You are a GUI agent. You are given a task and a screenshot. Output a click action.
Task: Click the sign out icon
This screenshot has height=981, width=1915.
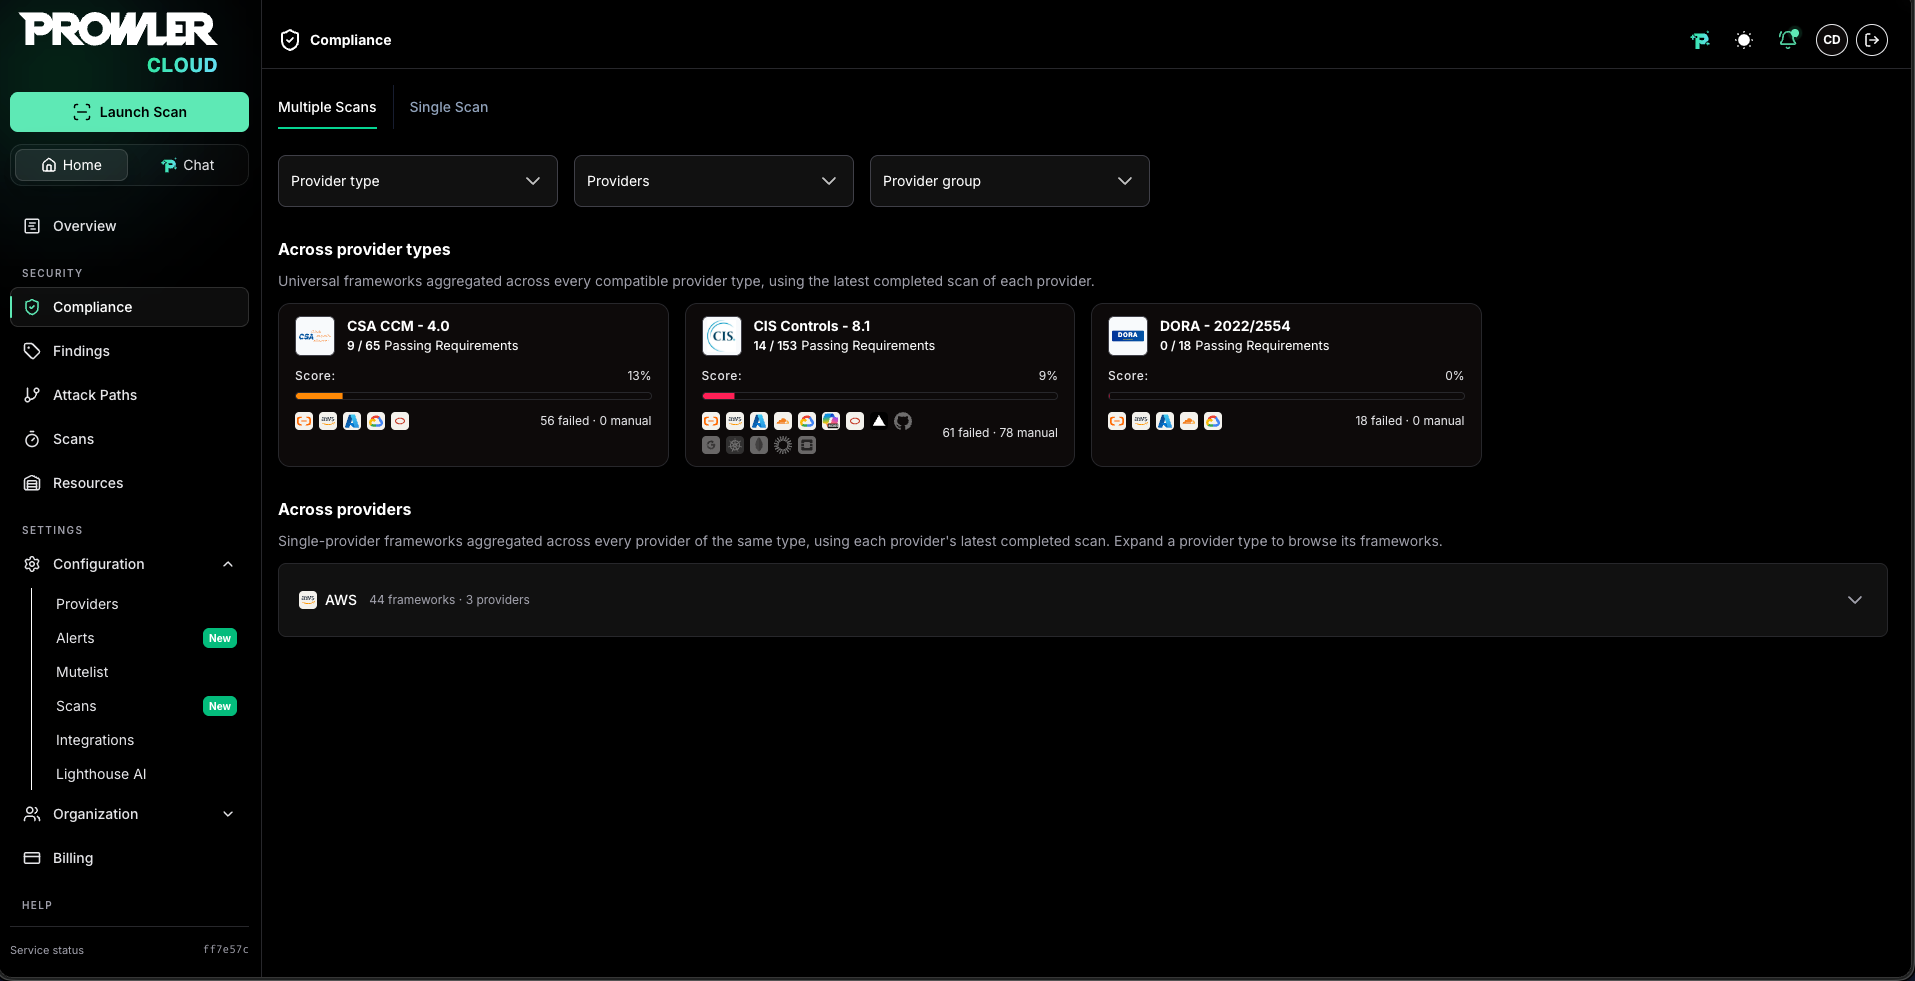pyautogui.click(x=1872, y=40)
